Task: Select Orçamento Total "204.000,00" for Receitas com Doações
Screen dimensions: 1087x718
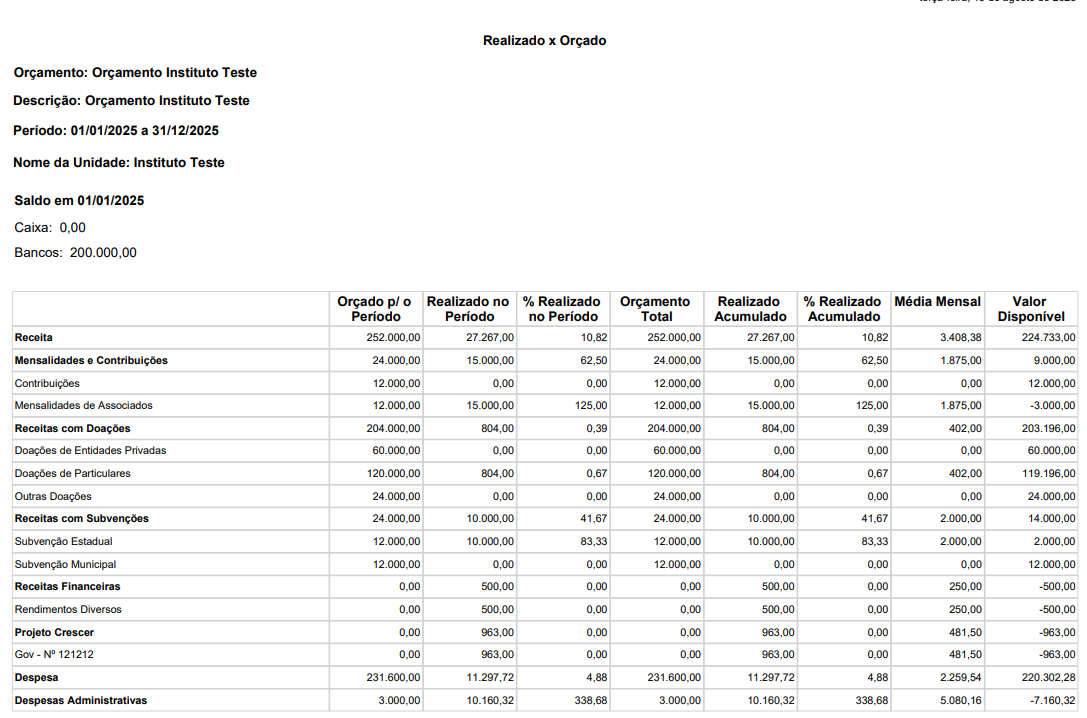Action: (674, 428)
